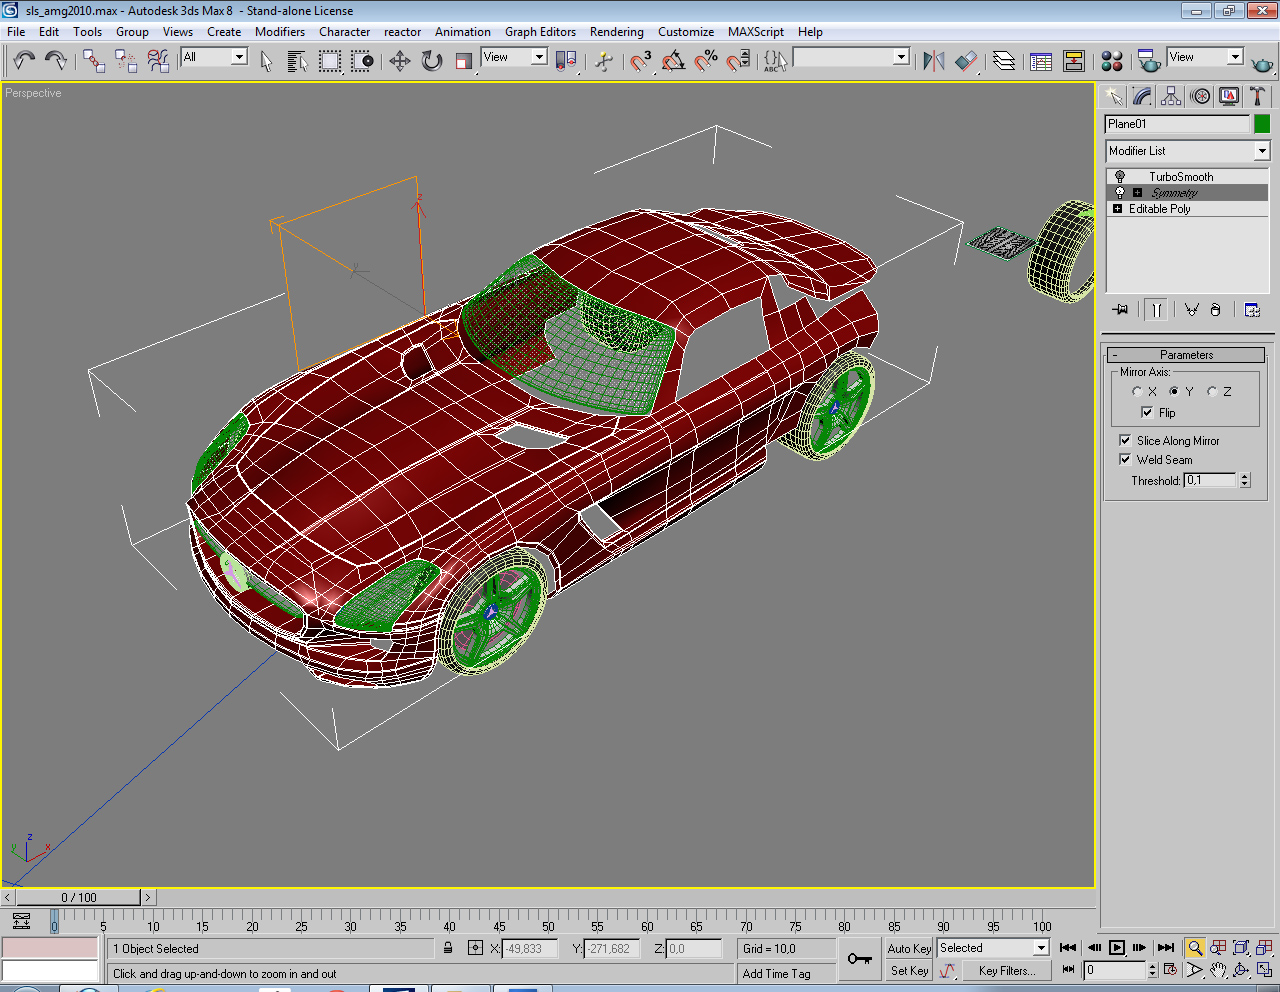Viewport: 1280px width, 992px height.
Task: Uncheck the Flip checkbox
Action: (1147, 412)
